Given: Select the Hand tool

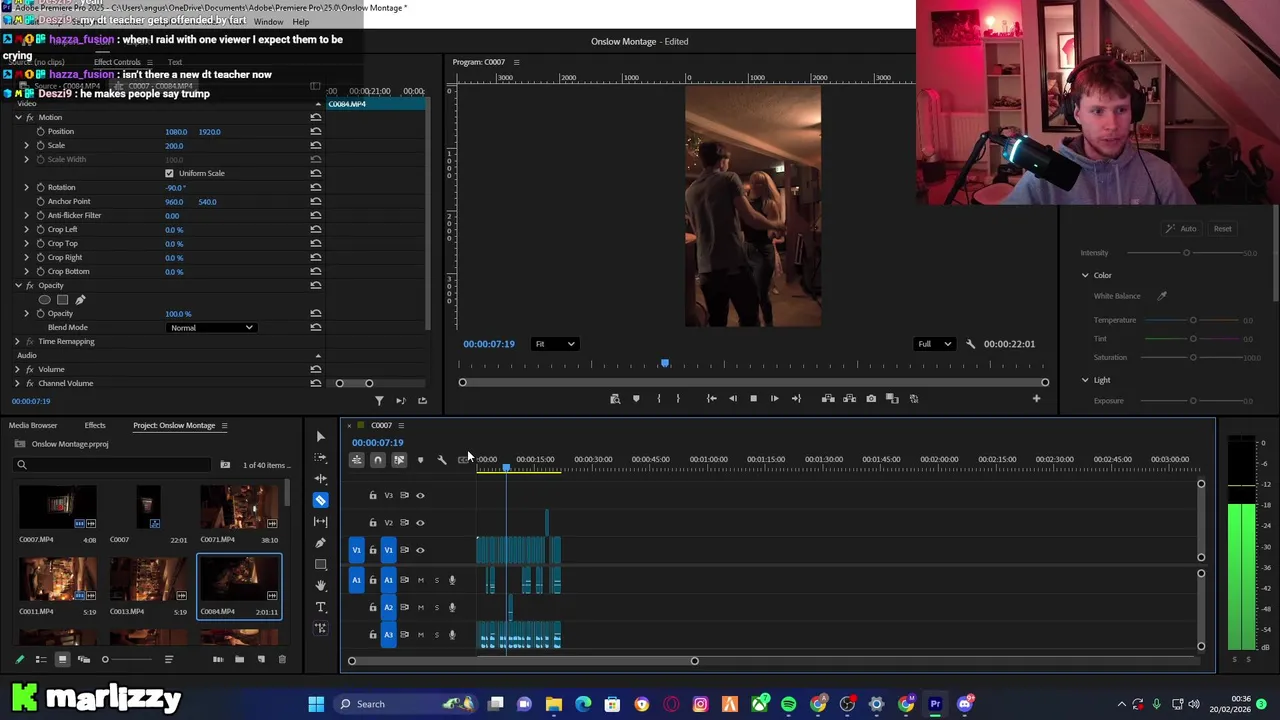Looking at the screenshot, I should 320,585.
